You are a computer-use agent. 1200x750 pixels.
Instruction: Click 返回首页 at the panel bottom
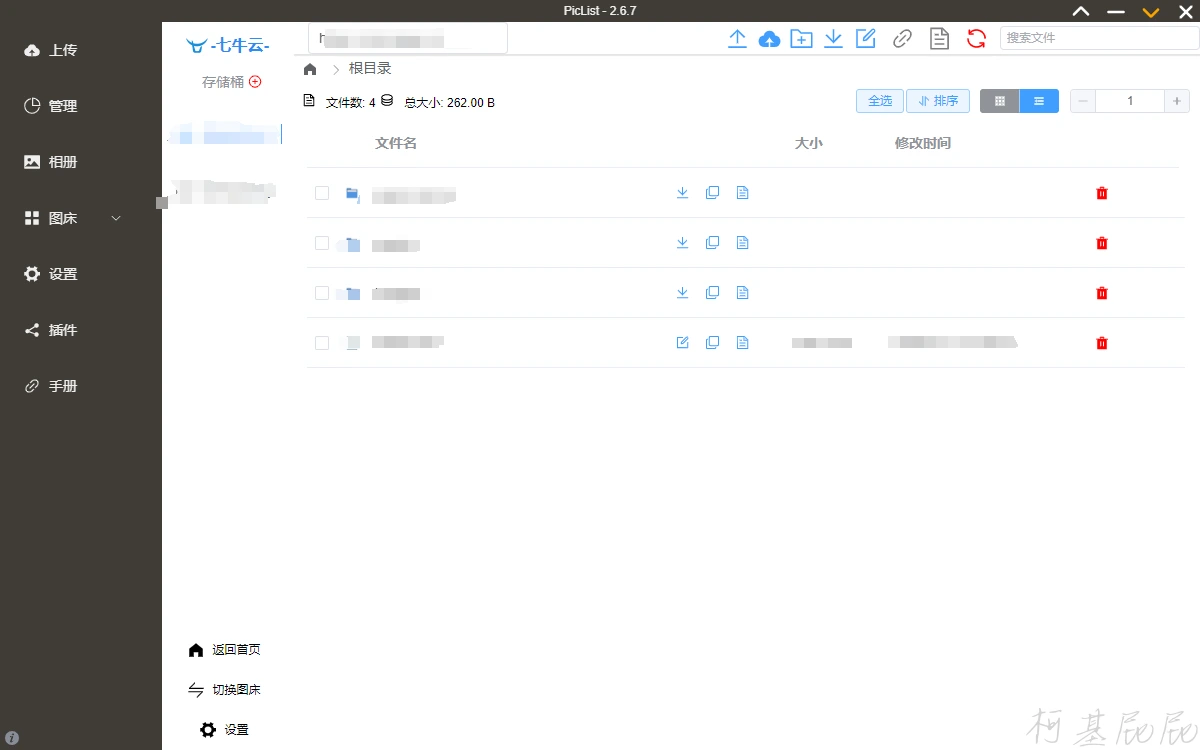pyautogui.click(x=224, y=650)
